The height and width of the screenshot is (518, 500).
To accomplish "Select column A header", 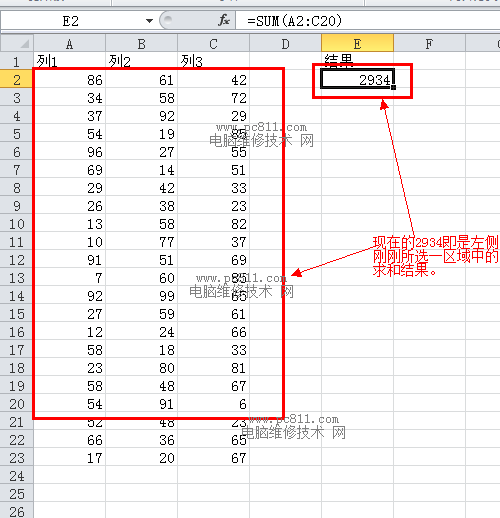I will pos(69,44).
